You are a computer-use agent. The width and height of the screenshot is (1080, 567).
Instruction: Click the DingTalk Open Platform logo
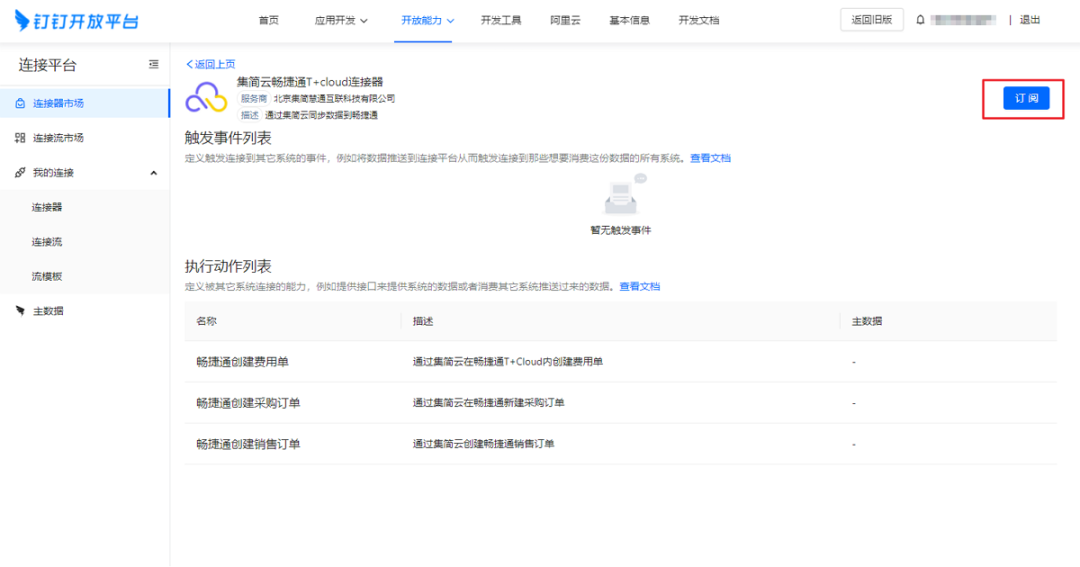(76, 21)
